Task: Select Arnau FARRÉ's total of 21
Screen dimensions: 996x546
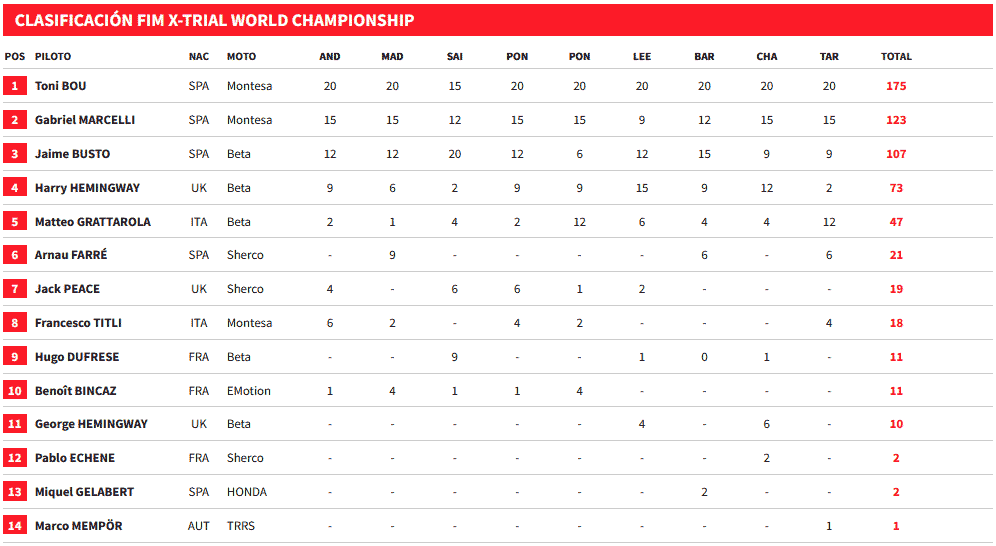Action: click(x=896, y=255)
